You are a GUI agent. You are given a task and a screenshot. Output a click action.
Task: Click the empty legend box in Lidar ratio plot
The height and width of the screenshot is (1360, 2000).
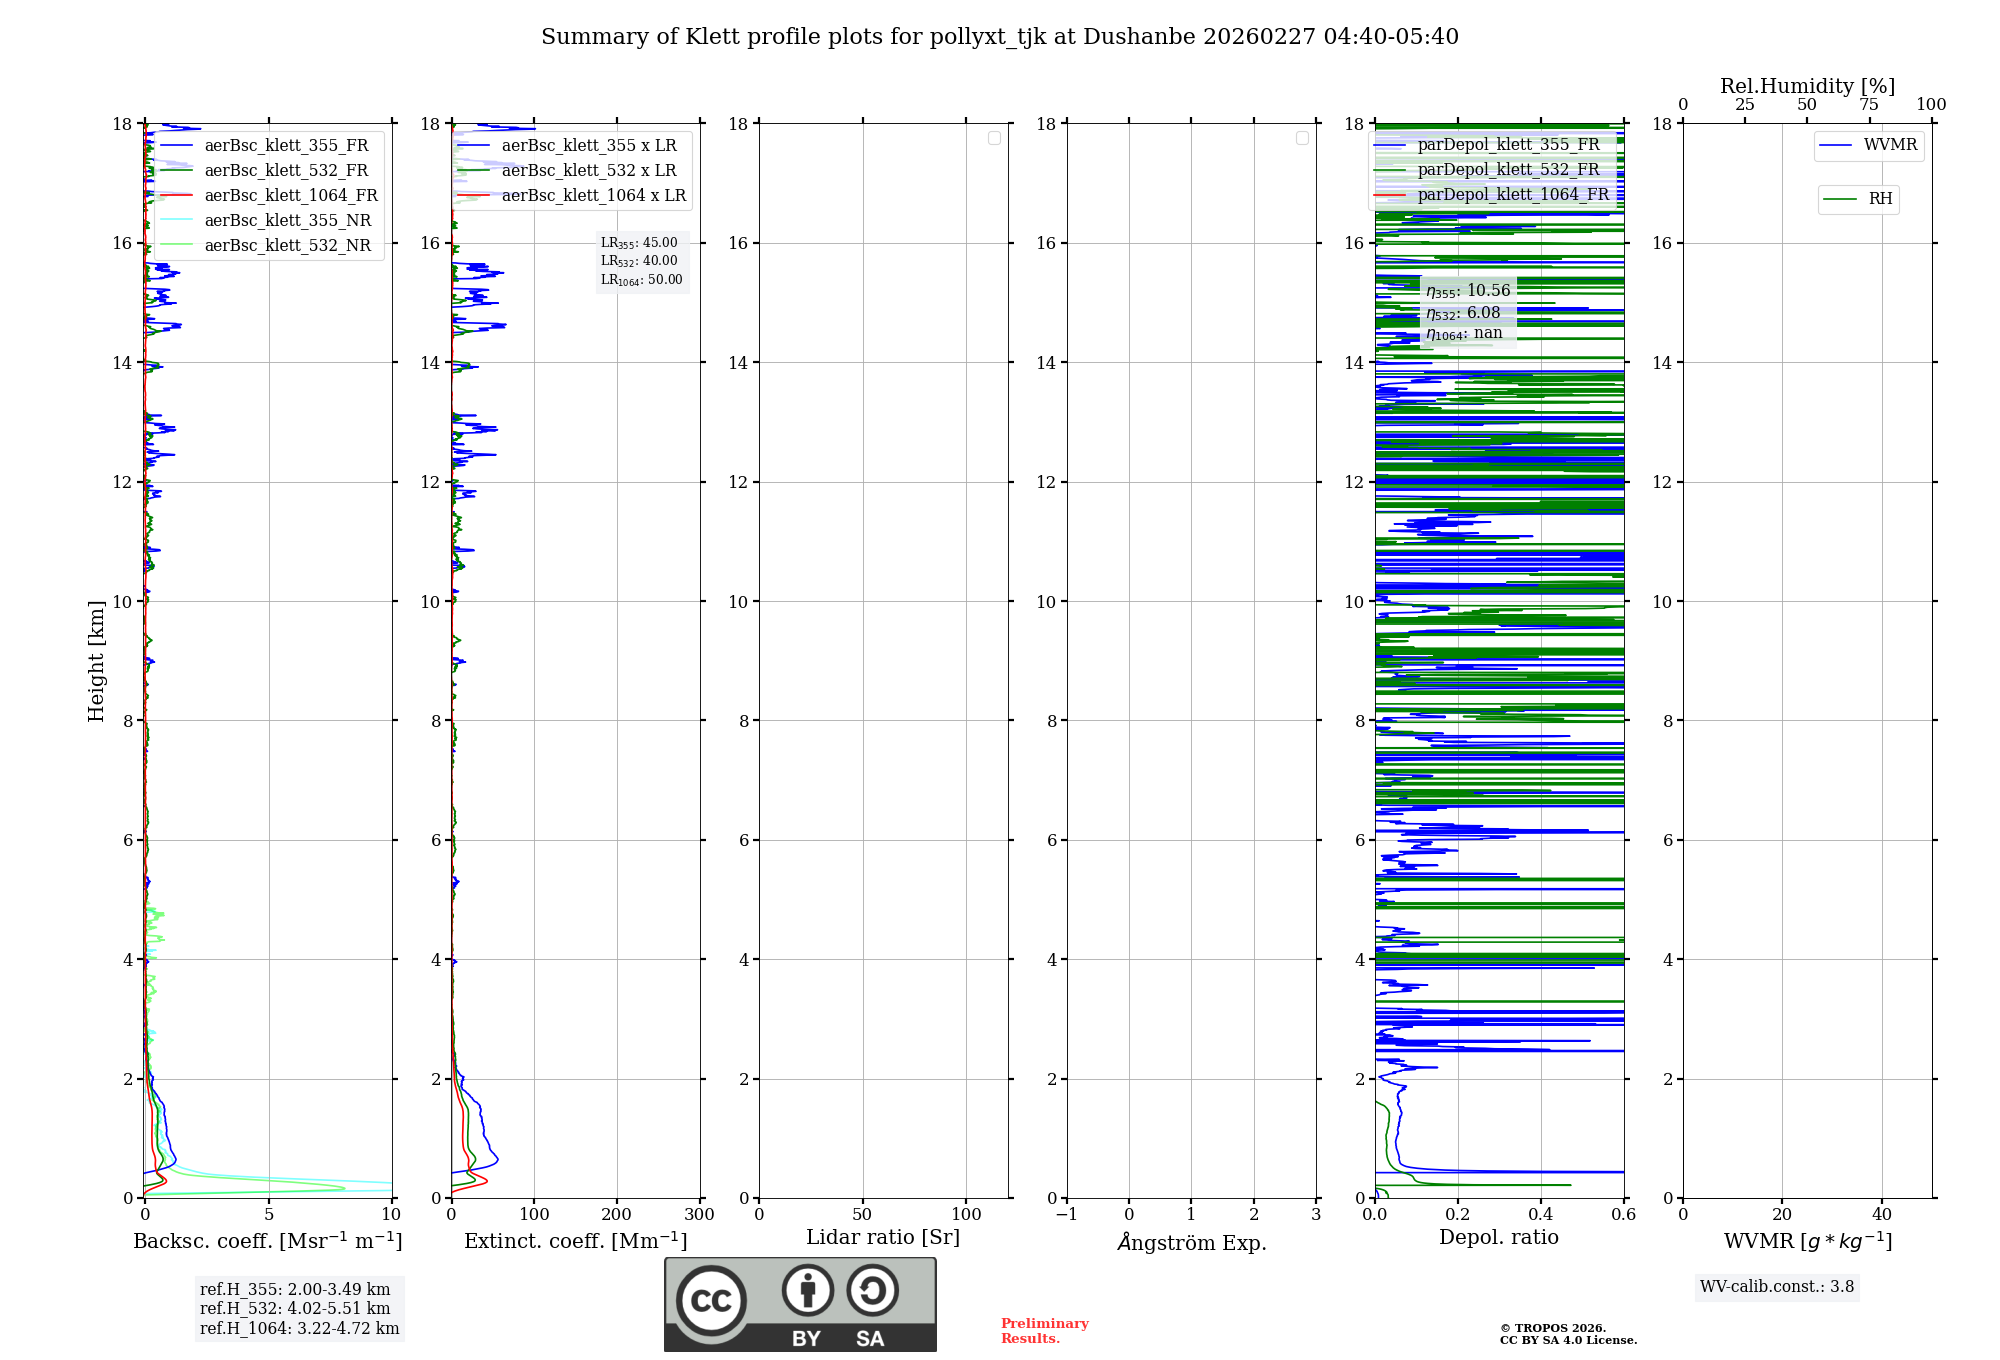click(994, 138)
